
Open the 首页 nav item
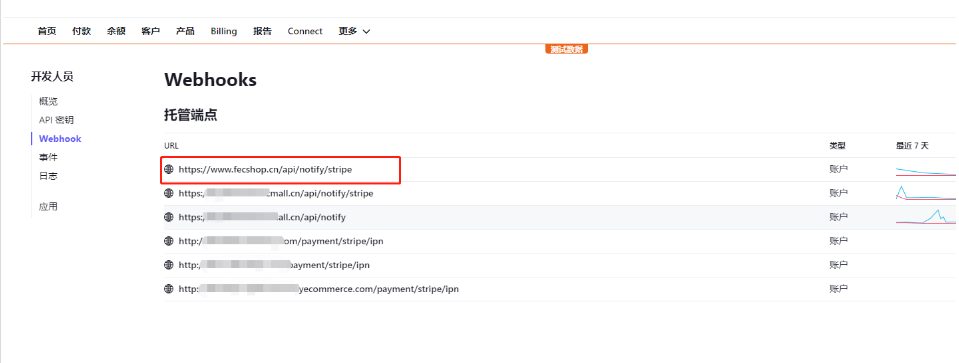47,31
